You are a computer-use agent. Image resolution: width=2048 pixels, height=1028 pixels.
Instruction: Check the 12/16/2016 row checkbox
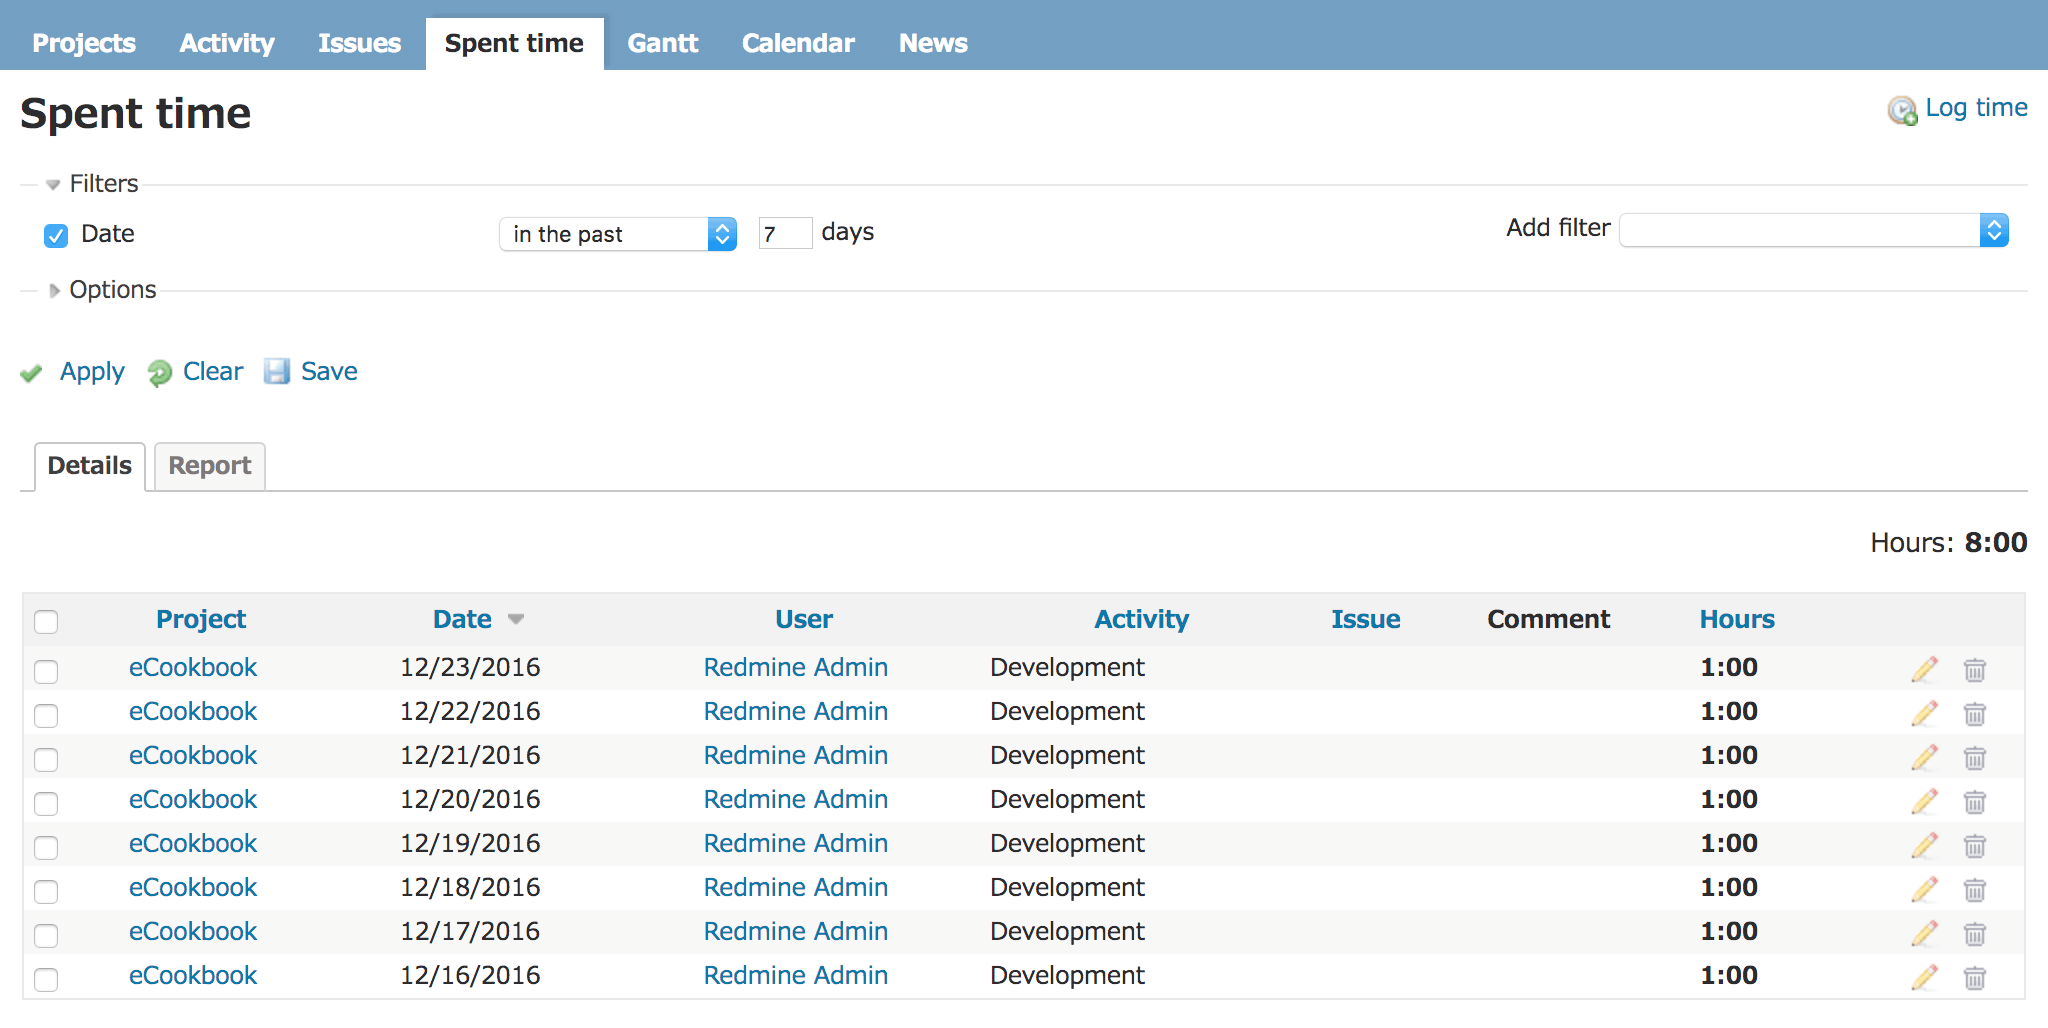[46, 978]
